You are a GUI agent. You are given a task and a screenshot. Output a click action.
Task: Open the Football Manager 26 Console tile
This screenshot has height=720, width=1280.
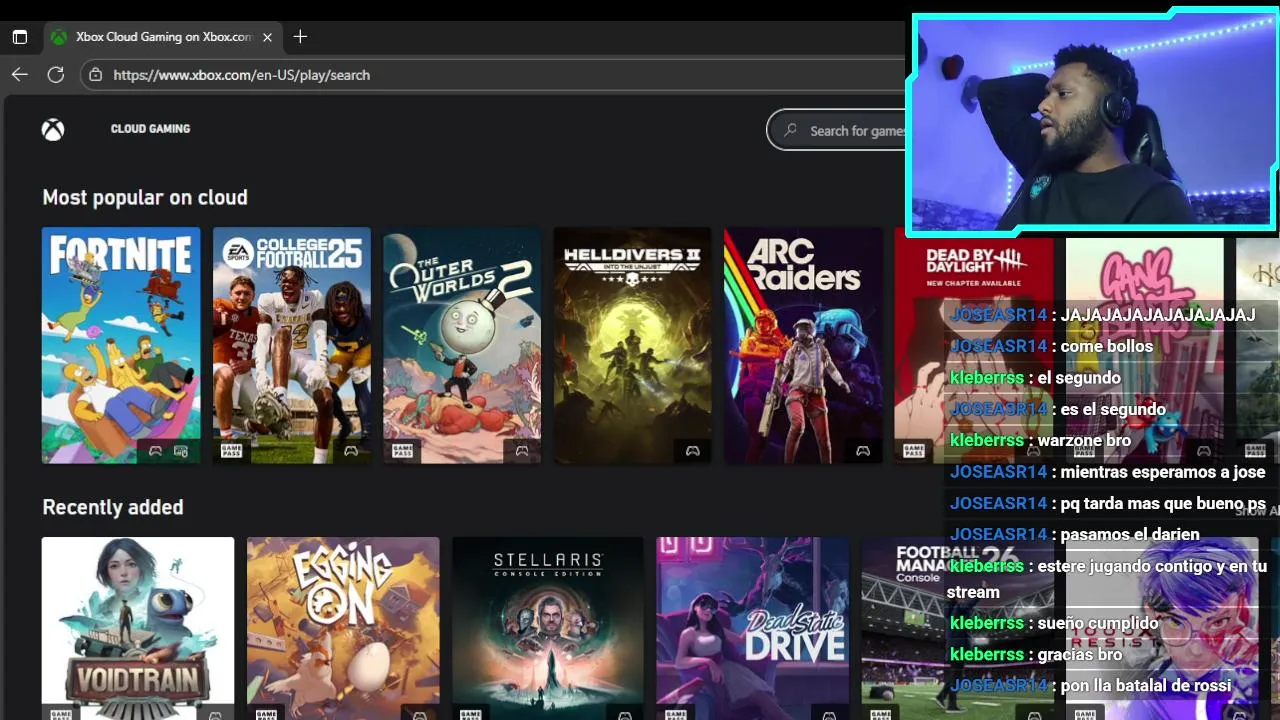pyautogui.click(x=957, y=628)
